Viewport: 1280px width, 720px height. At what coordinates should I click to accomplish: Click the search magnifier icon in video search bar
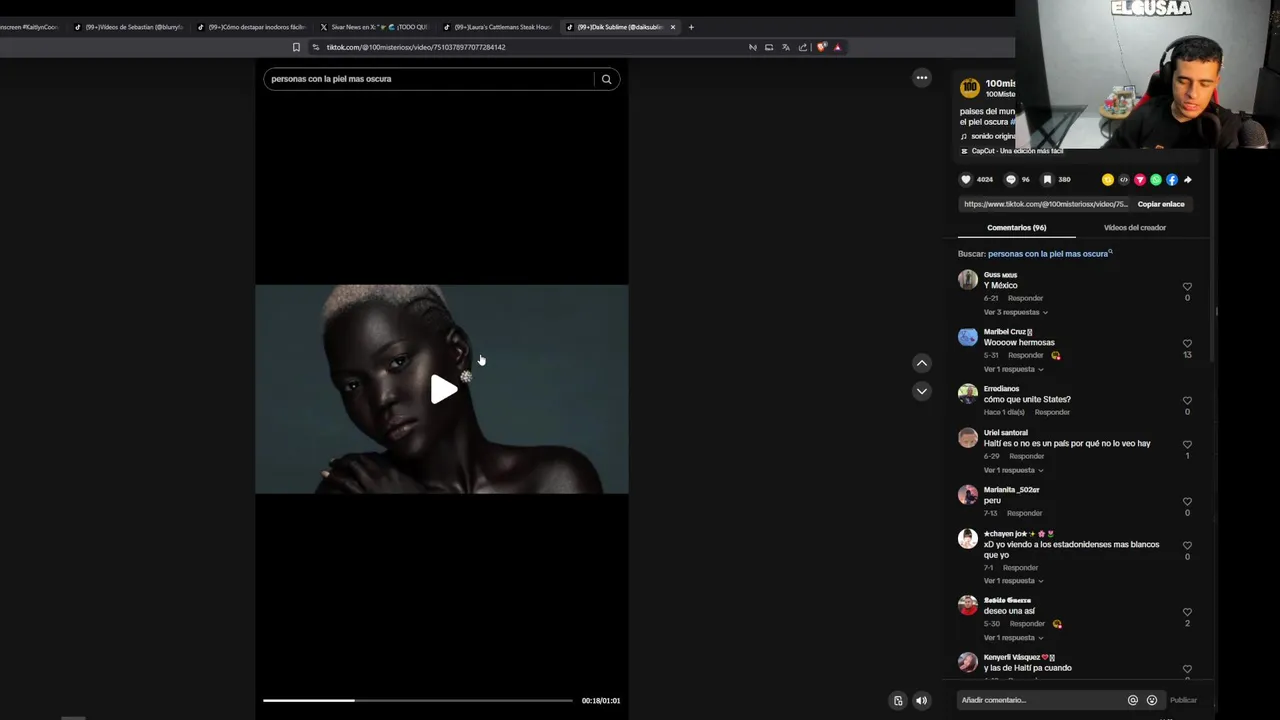pos(606,79)
